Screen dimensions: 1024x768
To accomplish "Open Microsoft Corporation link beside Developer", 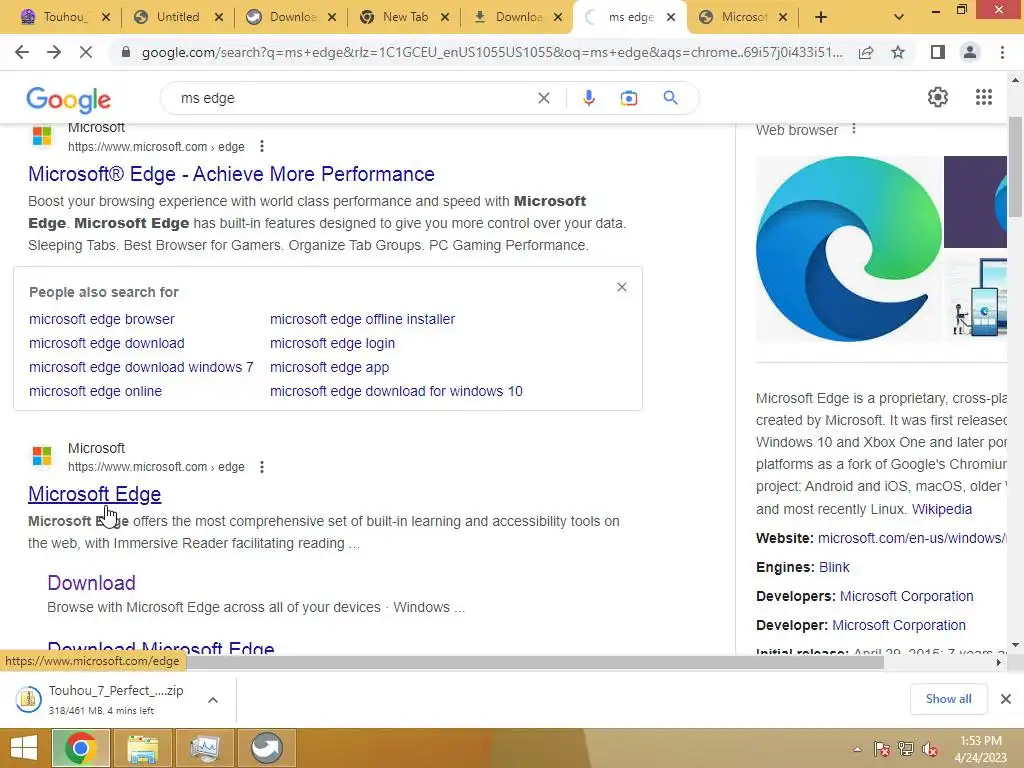I will pyautogui.click(x=899, y=626).
